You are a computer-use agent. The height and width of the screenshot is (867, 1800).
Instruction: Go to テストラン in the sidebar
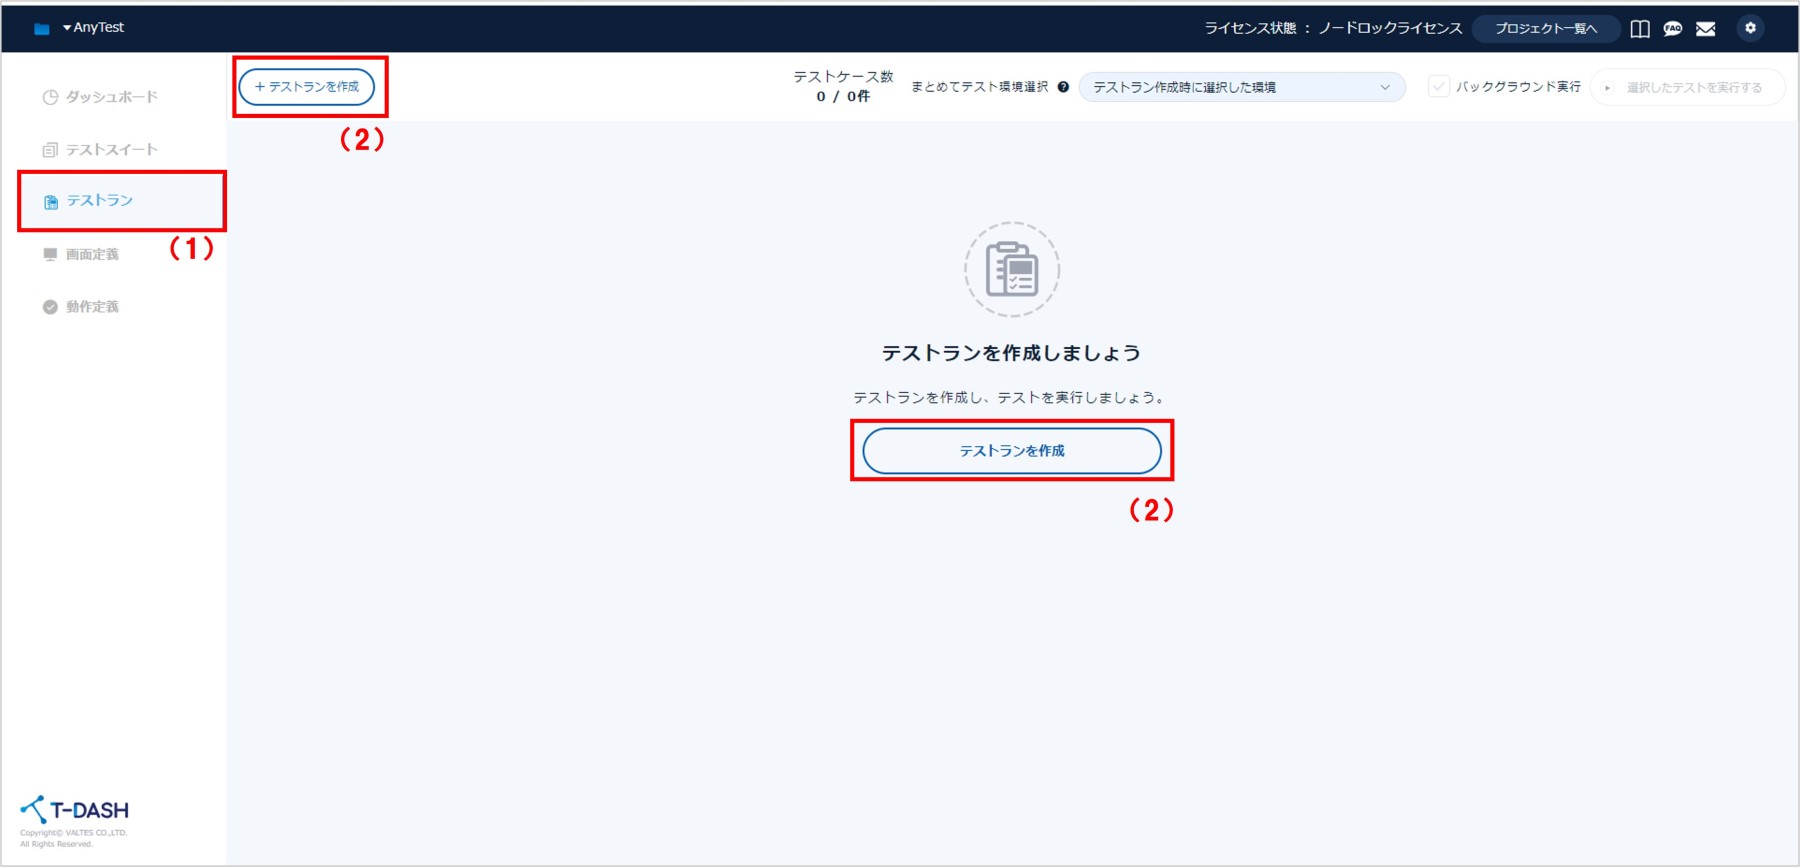[99, 201]
